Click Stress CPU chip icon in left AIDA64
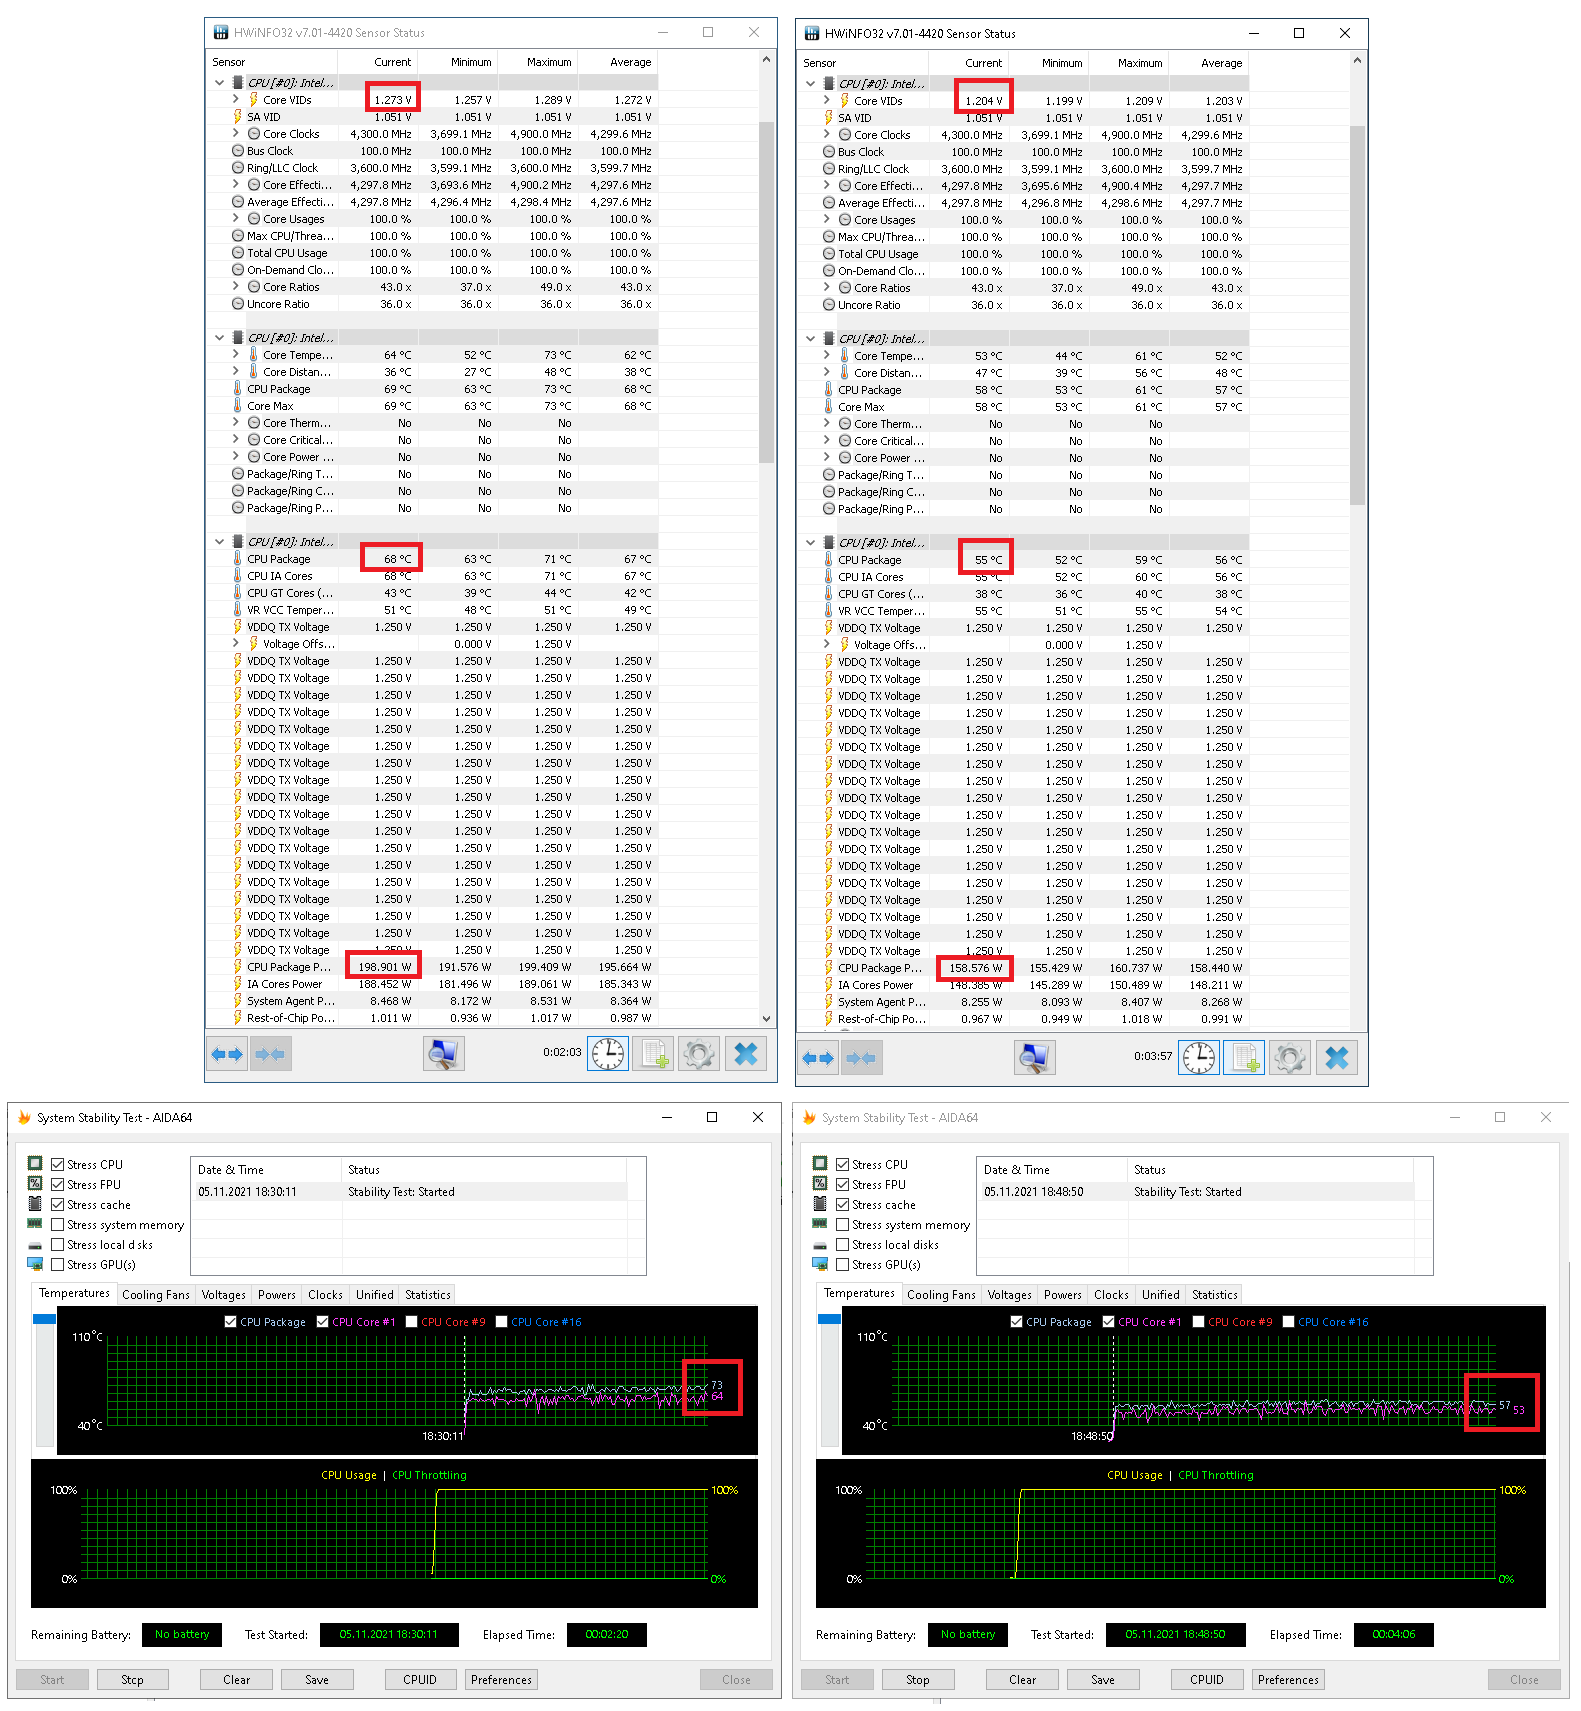Image resolution: width=1581 pixels, height=1711 pixels. 35,1164
